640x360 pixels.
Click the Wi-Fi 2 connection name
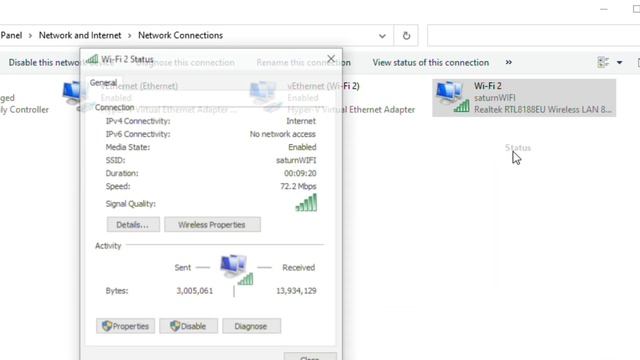pyautogui.click(x=488, y=86)
